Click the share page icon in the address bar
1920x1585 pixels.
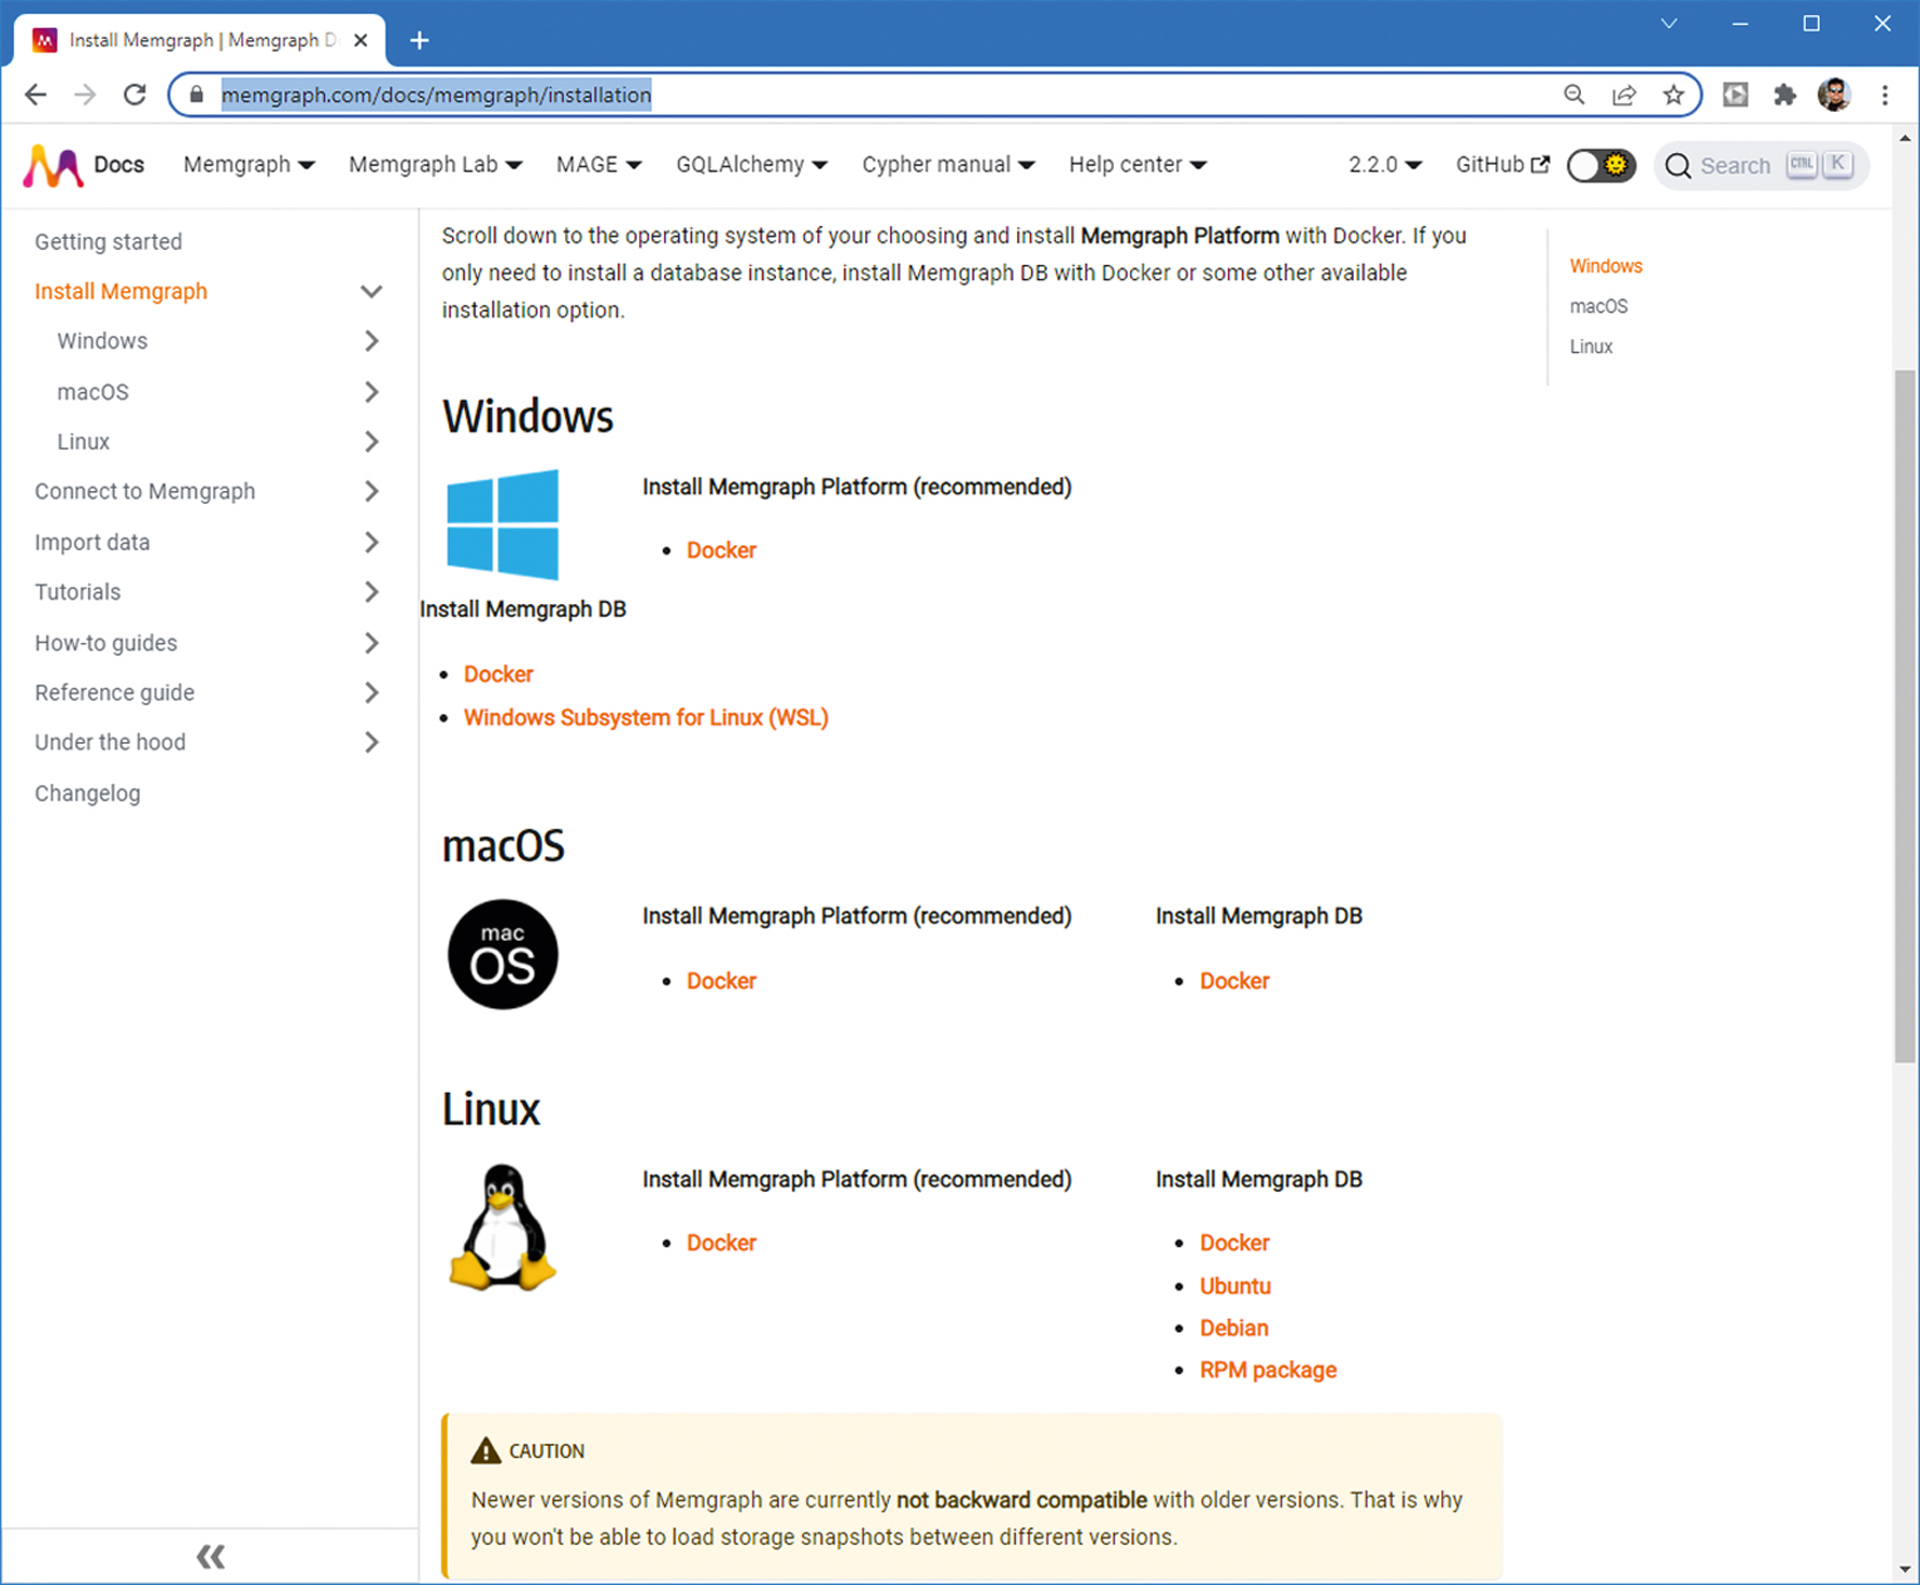1623,95
